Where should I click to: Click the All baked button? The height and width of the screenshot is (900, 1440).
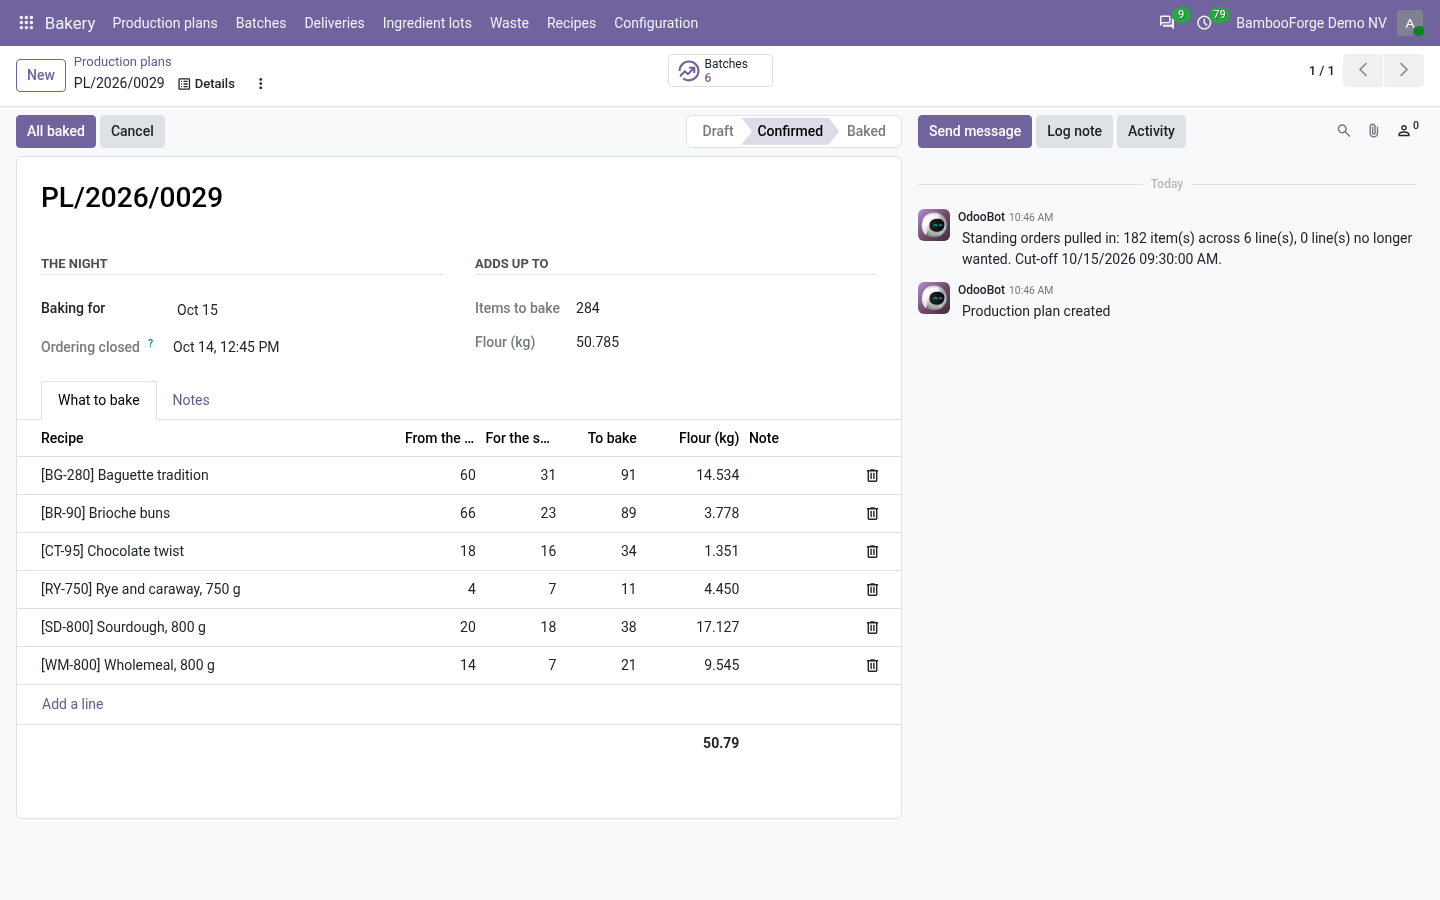click(56, 131)
